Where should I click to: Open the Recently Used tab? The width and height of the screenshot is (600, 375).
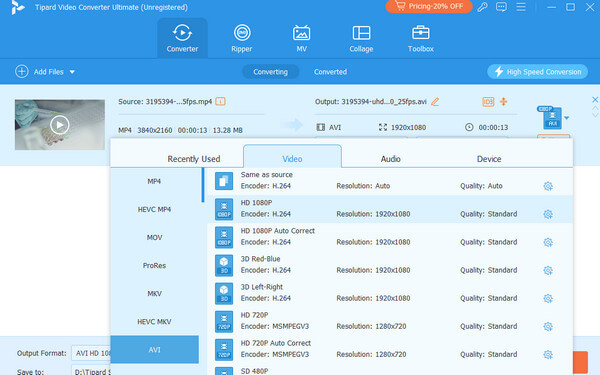coord(194,159)
